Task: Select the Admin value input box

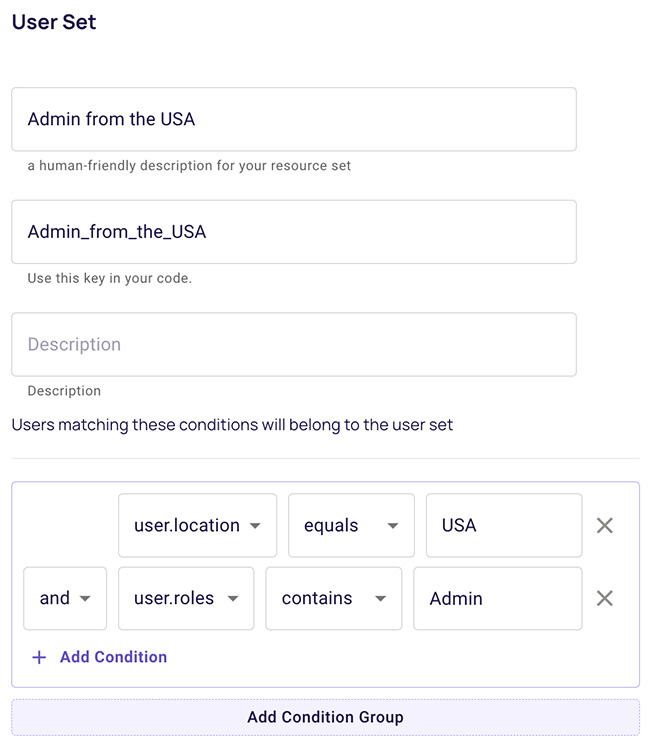Action: click(x=497, y=598)
